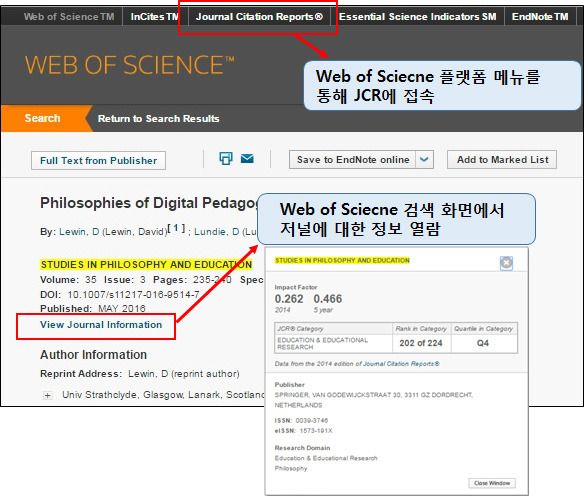Open the Save to EndNote dropdown arrow
This screenshot has height=496, width=584.
tap(424, 160)
